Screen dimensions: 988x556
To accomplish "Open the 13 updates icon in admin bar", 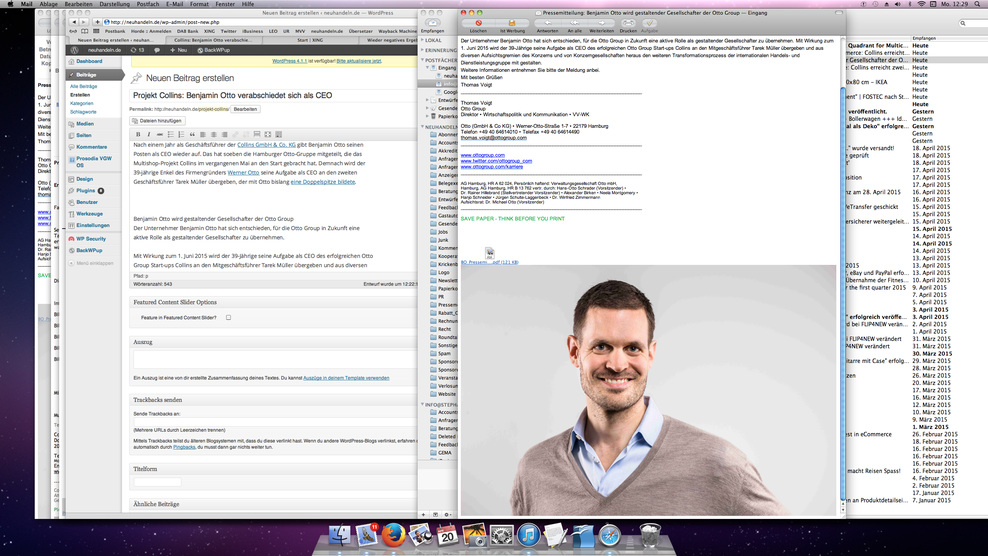I will pos(137,50).
